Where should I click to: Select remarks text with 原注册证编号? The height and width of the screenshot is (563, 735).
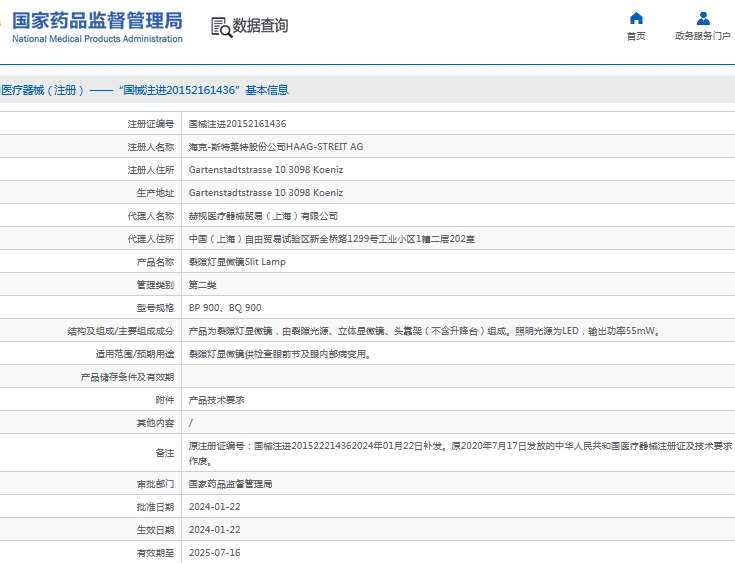[x=460, y=453]
